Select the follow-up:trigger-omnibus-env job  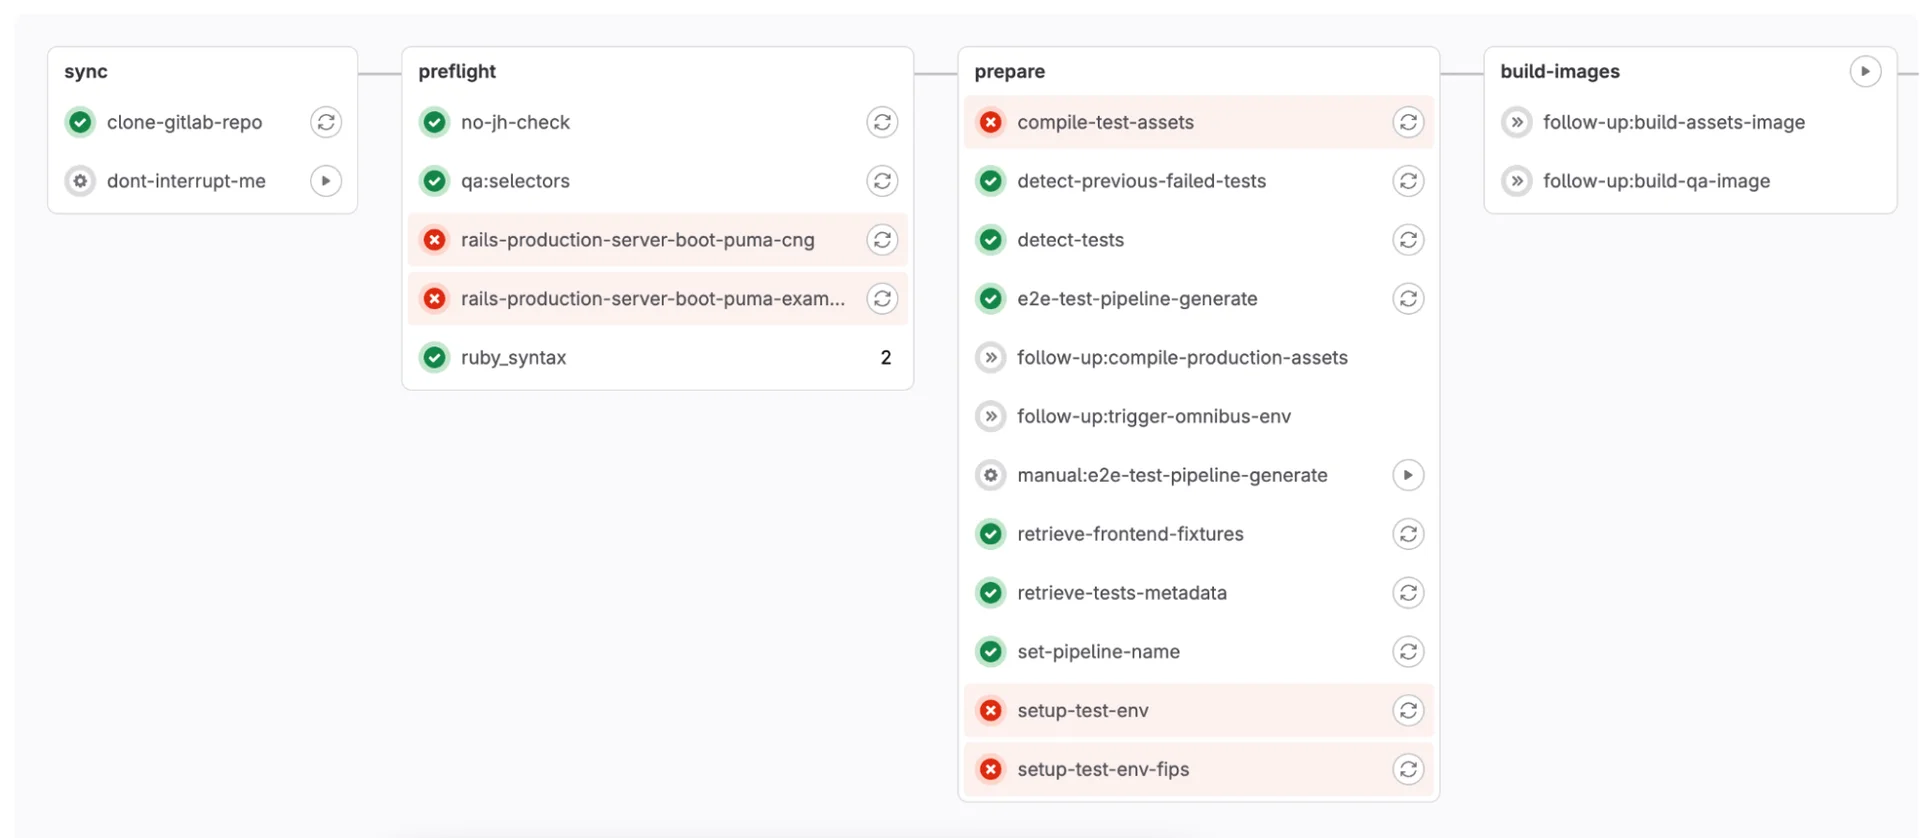point(1154,416)
